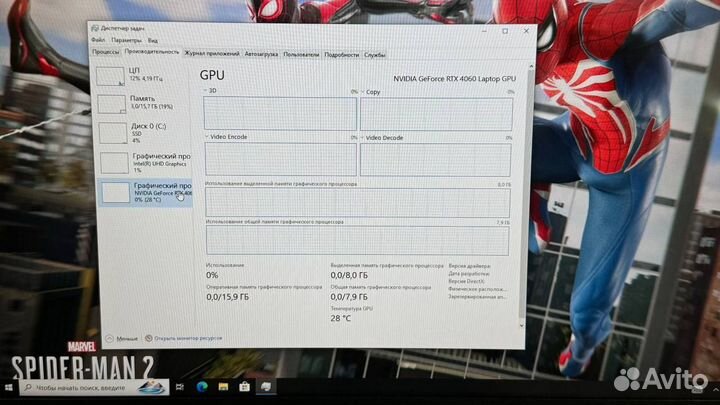Viewport: 720px width, 405px height.
Task: Click the 0,0/8,0 ГБ dedicated memory value
Action: (x=349, y=275)
